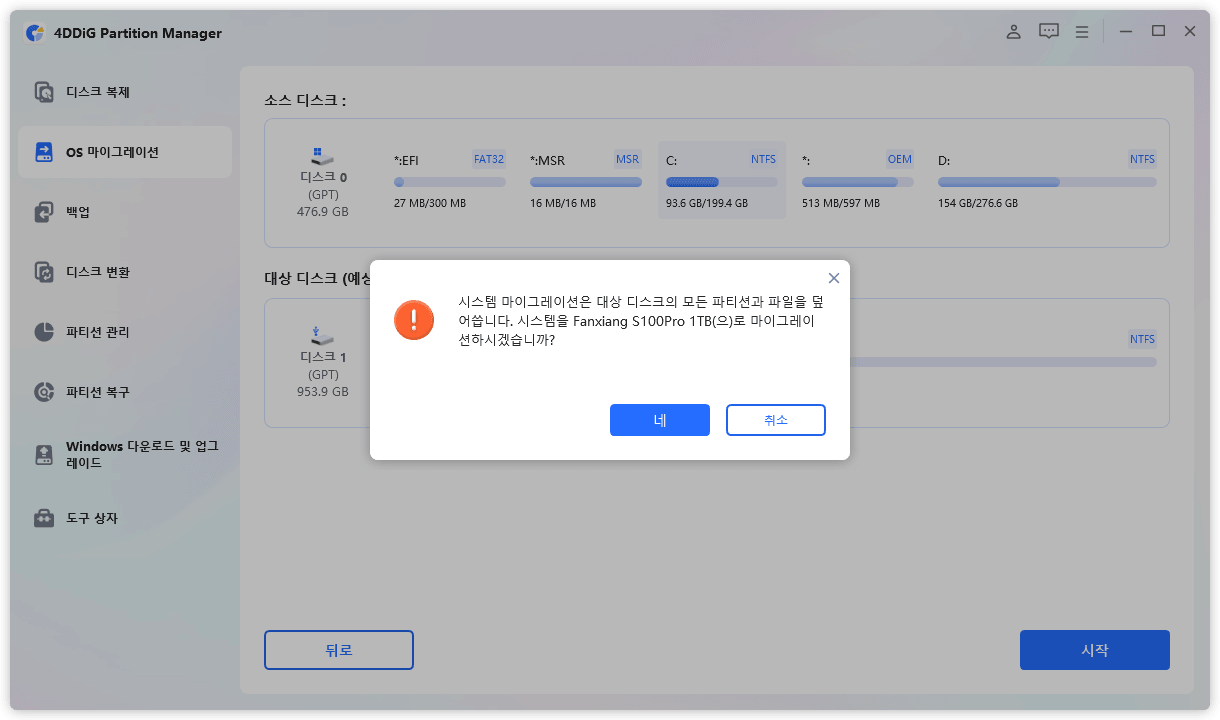This screenshot has width=1220, height=720.
Task: Select the 디스크 복제 sidebar icon
Action: (x=44, y=91)
